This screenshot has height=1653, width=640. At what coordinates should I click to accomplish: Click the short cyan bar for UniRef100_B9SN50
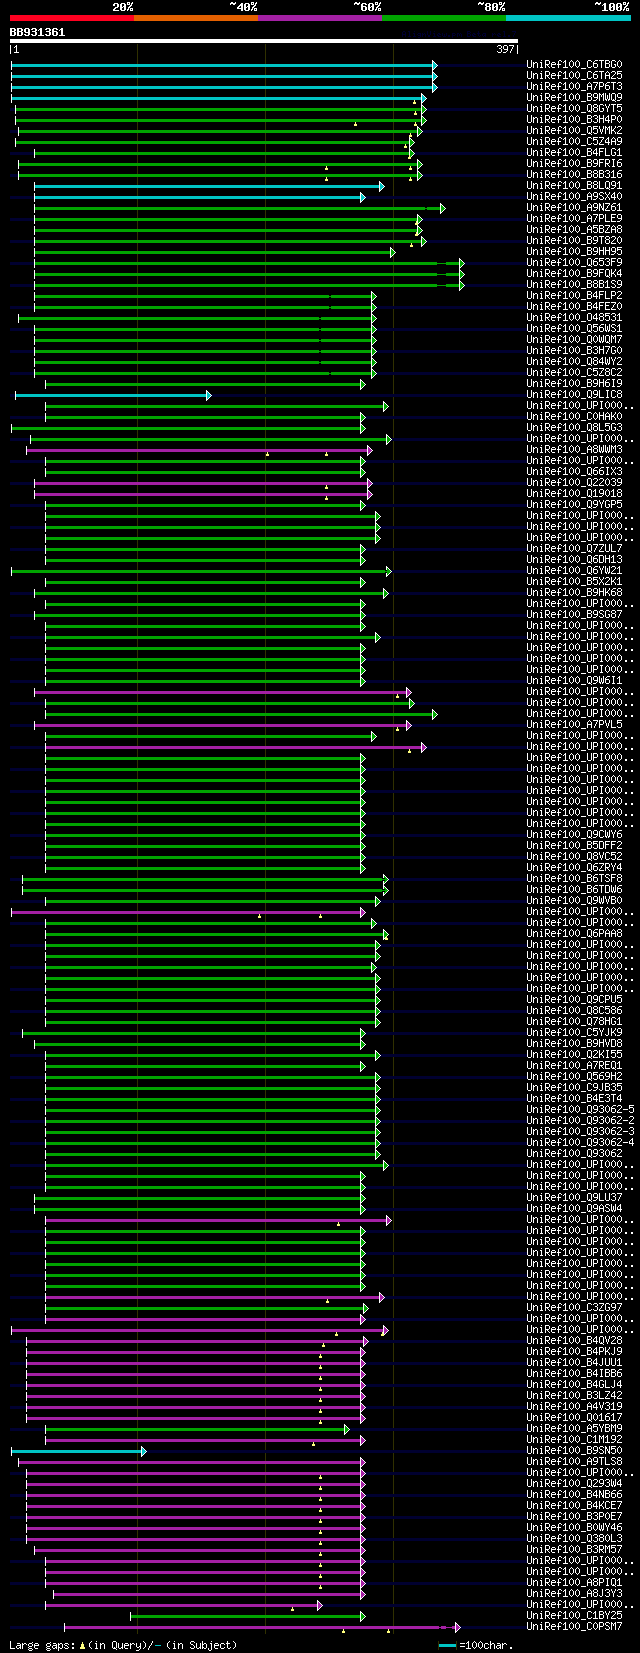click(x=78, y=1451)
